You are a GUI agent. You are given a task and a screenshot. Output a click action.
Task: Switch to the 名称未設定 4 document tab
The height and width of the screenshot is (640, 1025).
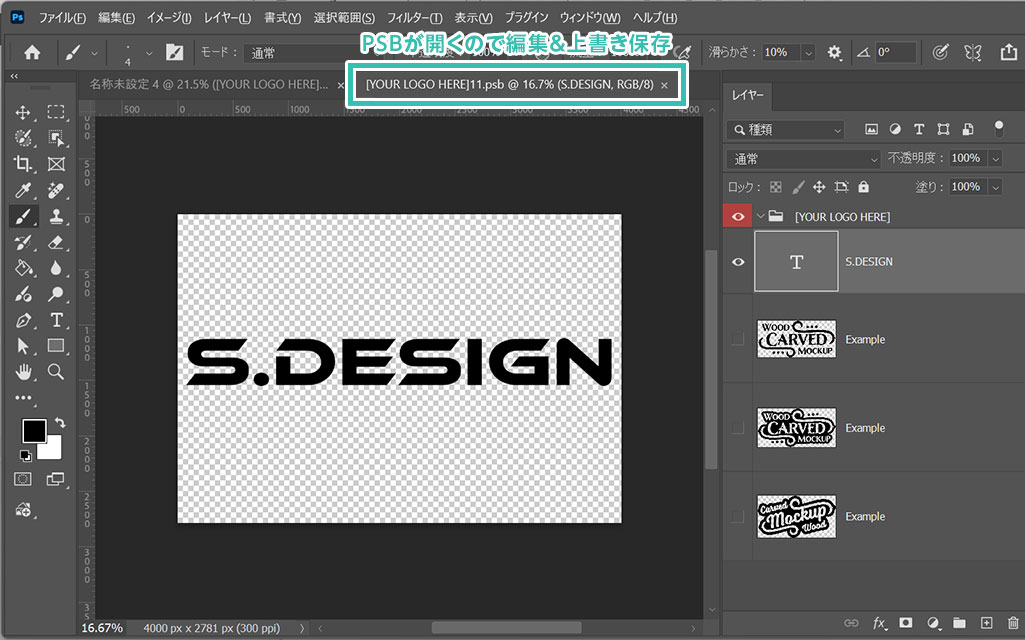208,85
